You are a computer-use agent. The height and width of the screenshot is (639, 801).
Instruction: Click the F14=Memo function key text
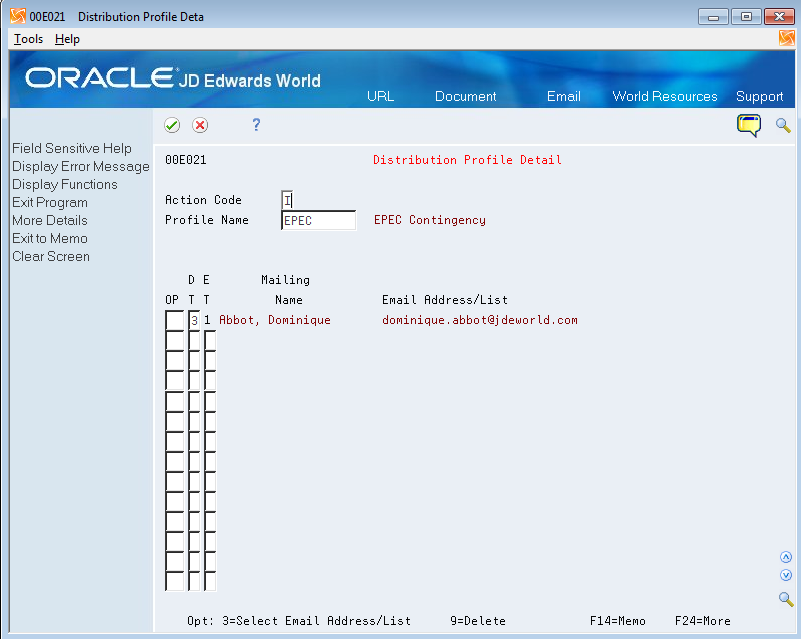pyautogui.click(x=618, y=621)
